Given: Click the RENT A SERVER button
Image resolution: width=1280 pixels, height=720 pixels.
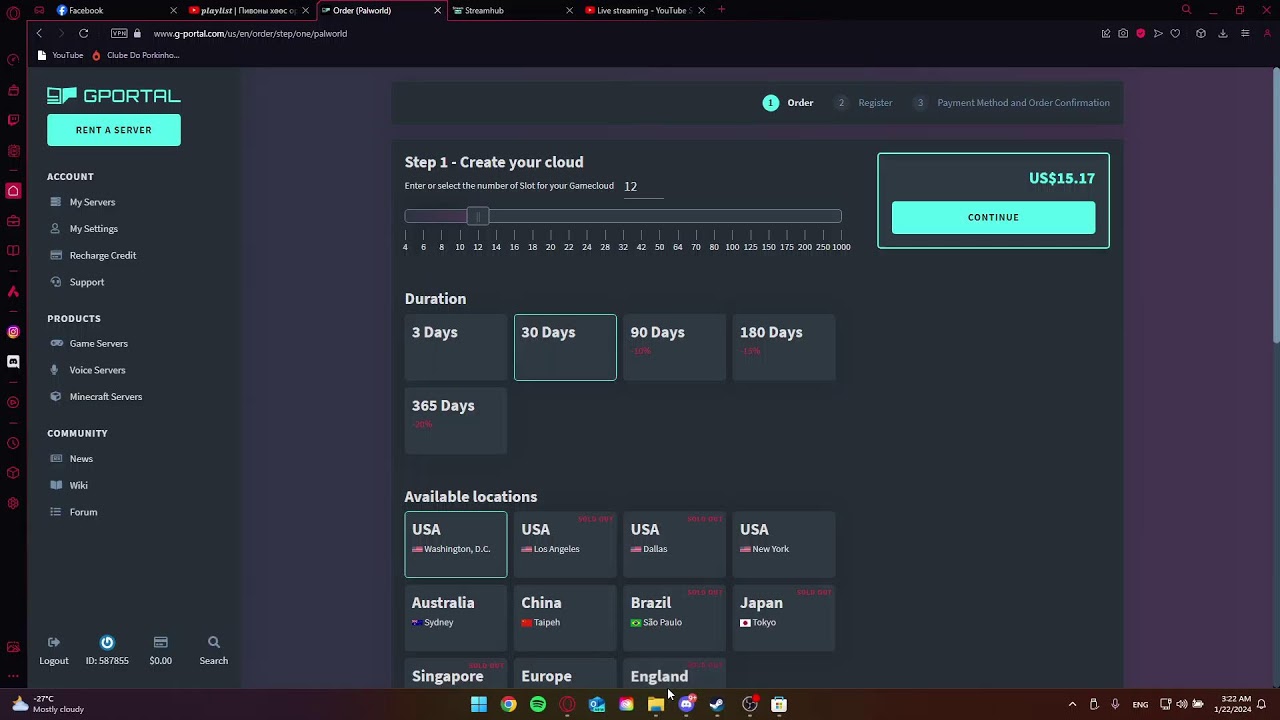Looking at the screenshot, I should click(114, 130).
